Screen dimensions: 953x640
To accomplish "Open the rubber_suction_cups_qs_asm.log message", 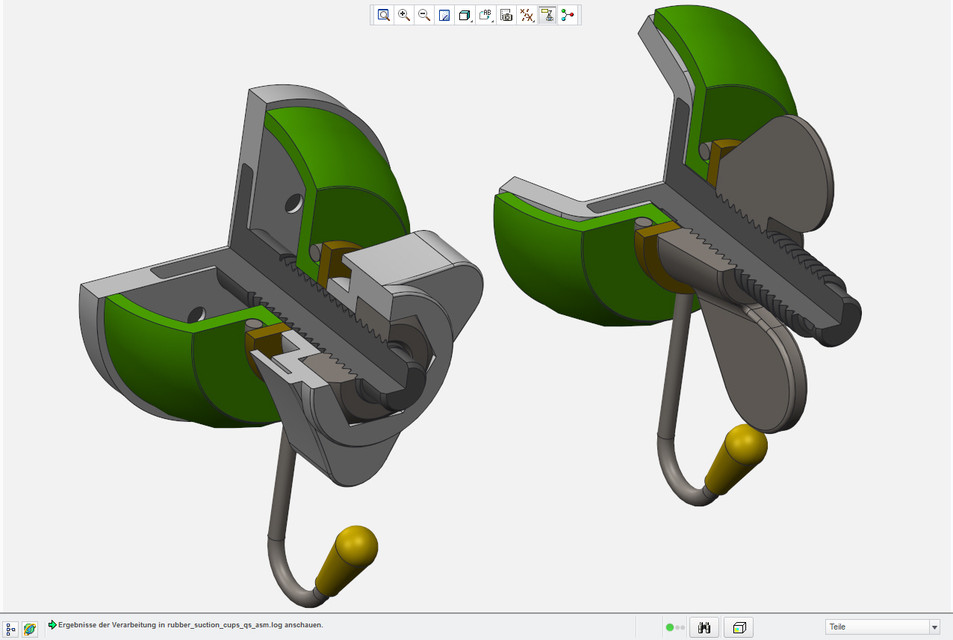I will click(x=190, y=625).
